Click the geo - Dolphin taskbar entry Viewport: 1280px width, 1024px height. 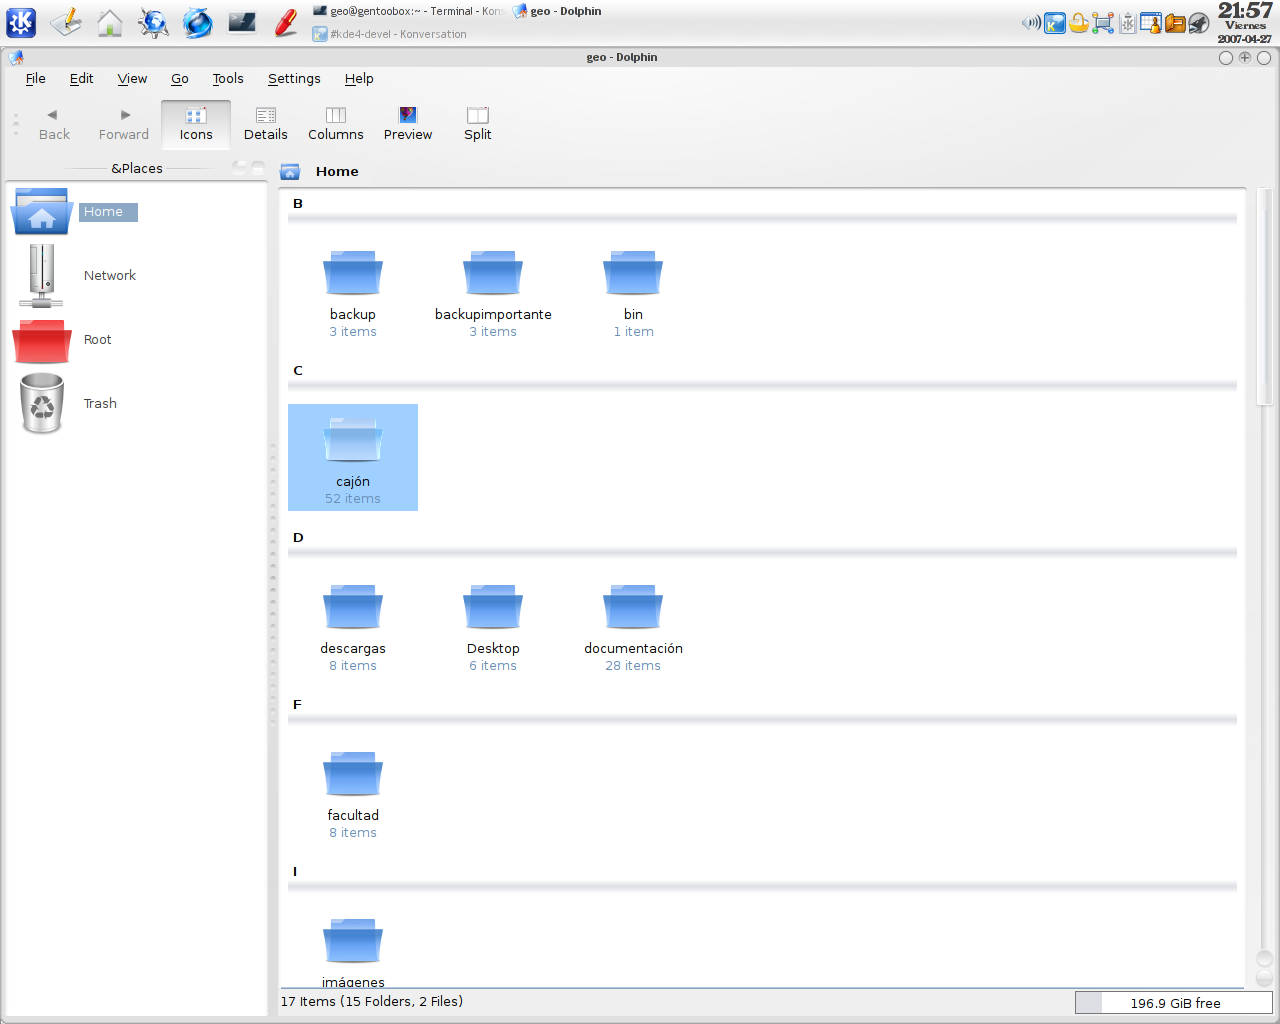click(557, 11)
